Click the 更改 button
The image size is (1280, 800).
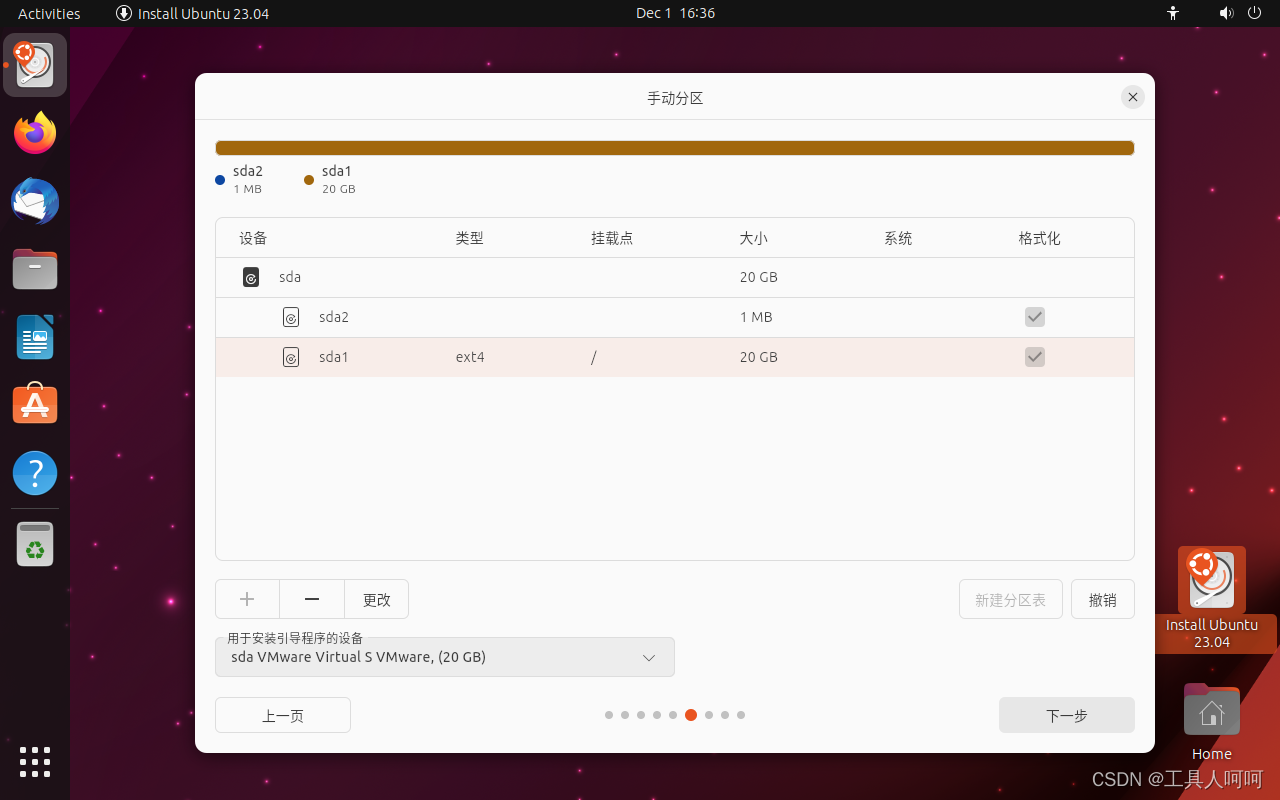377,599
